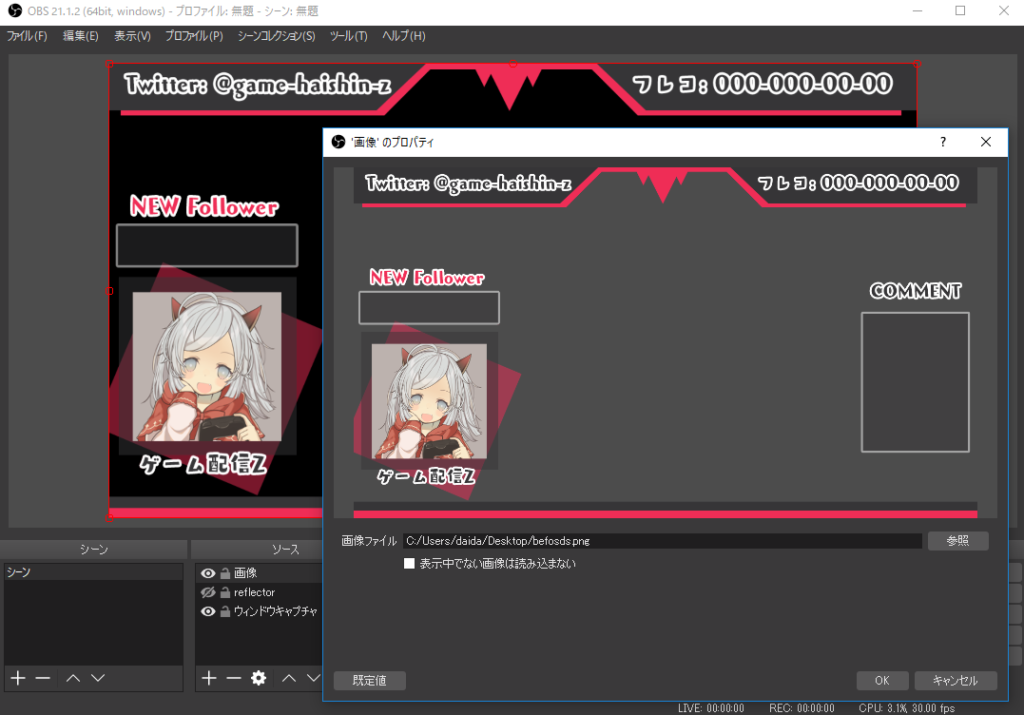Click image file path input field

pyautogui.click(x=662, y=541)
